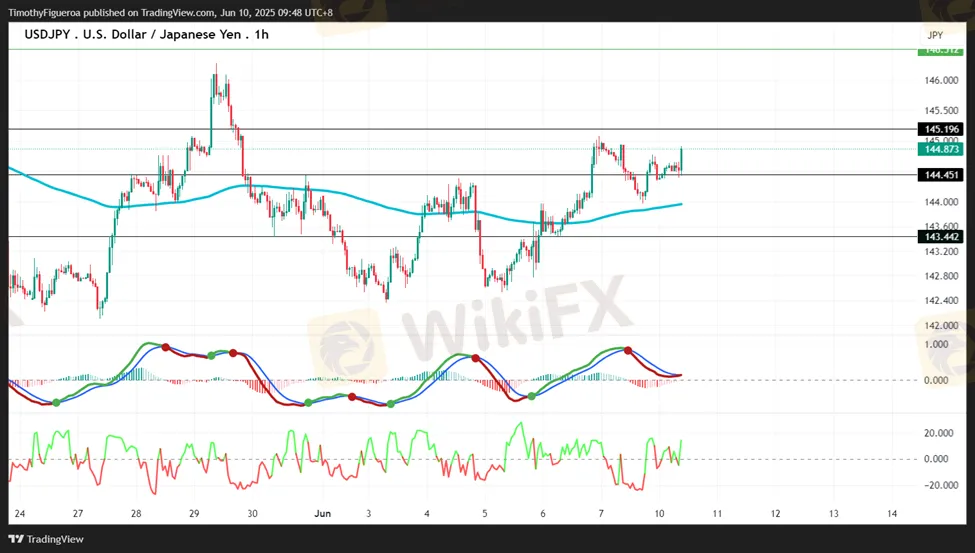The image size is (975, 553).
Task: Click the 0.000 value on bottom oscillator scale
Action: click(936, 459)
